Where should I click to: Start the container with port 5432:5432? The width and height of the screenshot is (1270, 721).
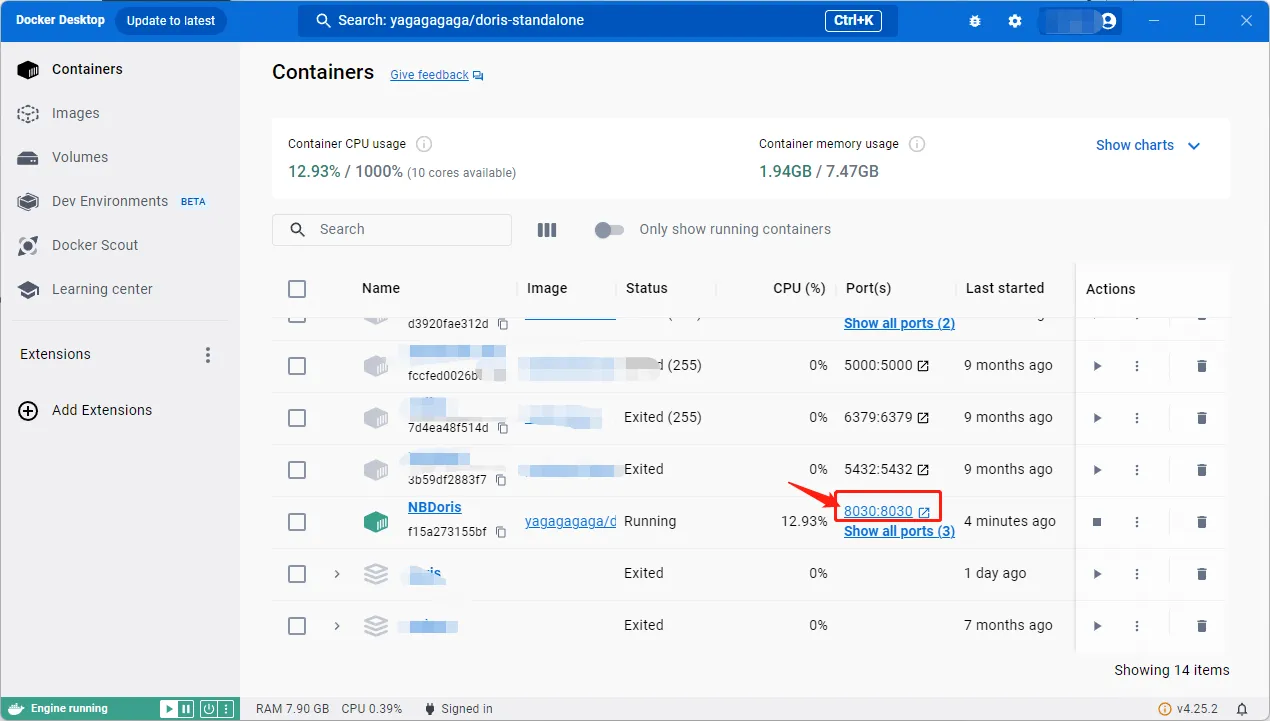1097,470
